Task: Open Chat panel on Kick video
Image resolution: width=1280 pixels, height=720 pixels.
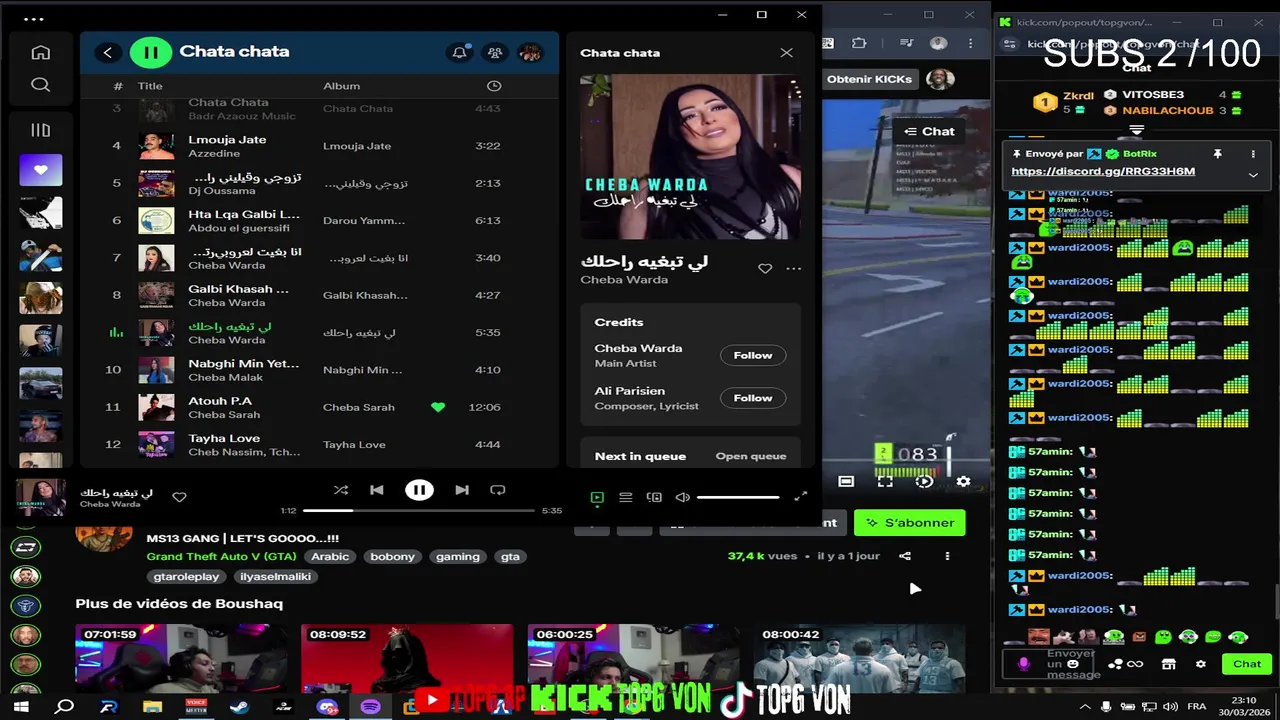Action: [929, 131]
